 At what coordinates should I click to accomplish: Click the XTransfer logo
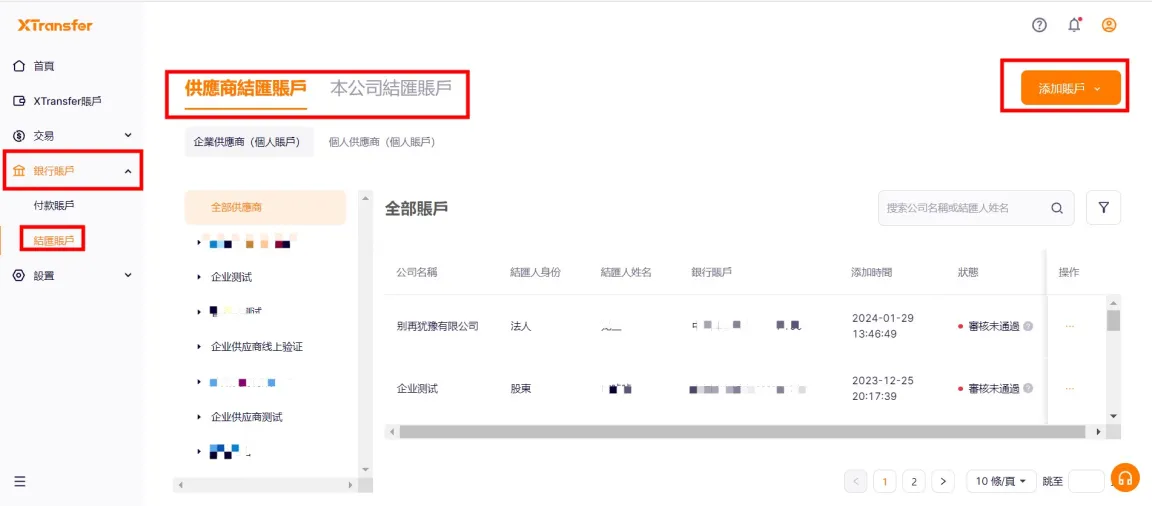click(x=55, y=25)
